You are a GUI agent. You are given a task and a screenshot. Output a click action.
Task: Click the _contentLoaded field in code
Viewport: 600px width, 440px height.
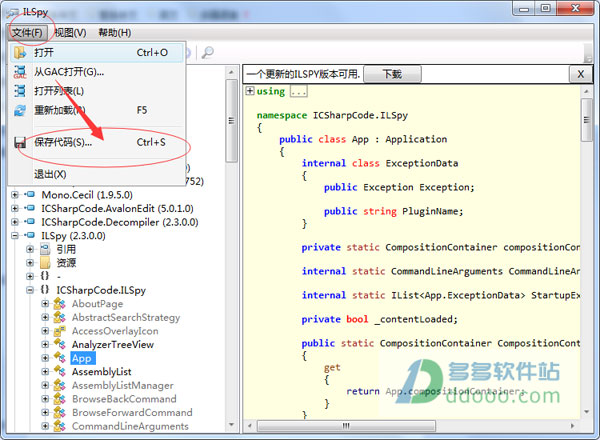coord(415,319)
